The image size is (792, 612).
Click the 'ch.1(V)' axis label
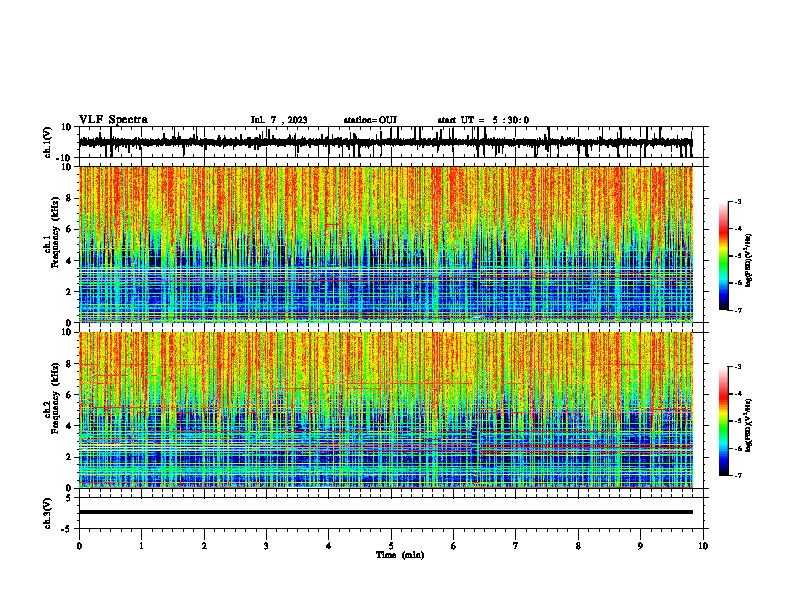(x=48, y=142)
